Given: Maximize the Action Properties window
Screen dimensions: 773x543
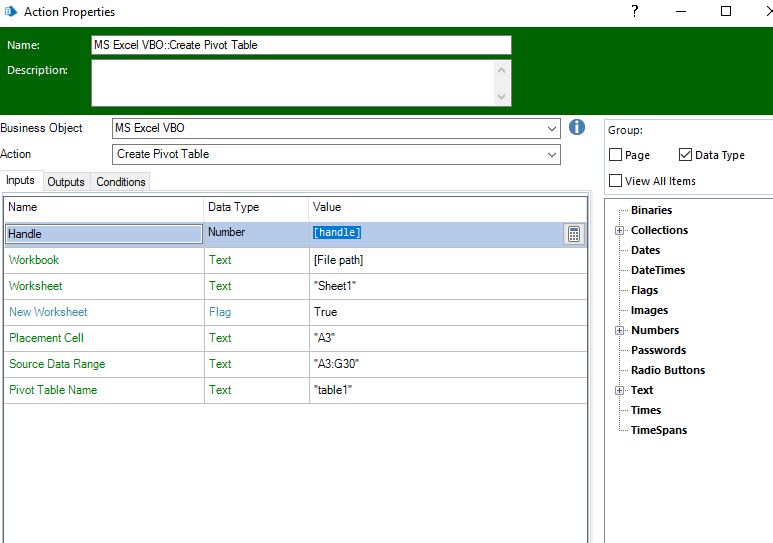Looking at the screenshot, I should point(726,11).
